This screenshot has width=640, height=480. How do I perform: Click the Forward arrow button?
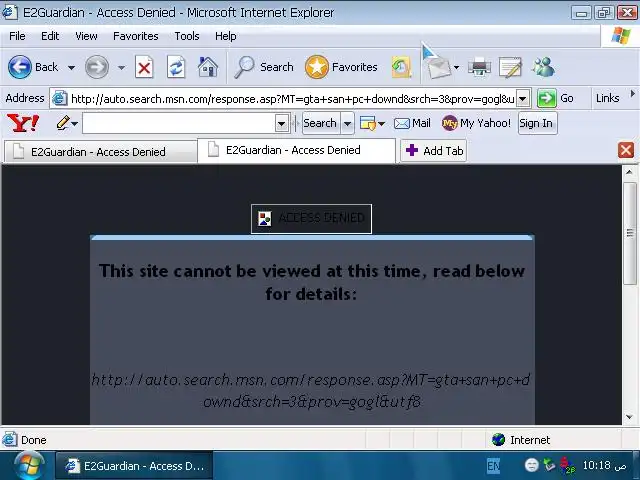(97, 67)
